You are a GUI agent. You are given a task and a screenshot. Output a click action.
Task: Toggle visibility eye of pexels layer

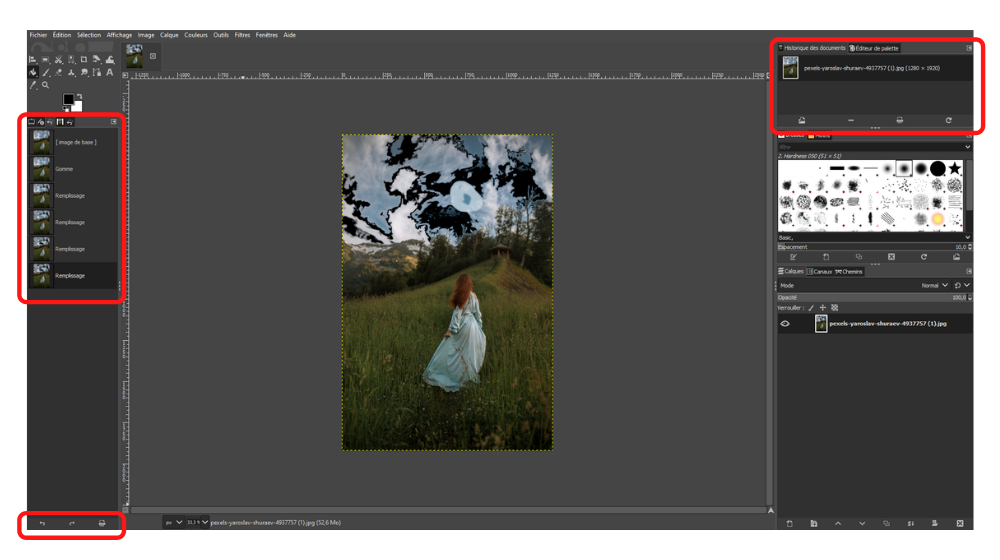785,323
